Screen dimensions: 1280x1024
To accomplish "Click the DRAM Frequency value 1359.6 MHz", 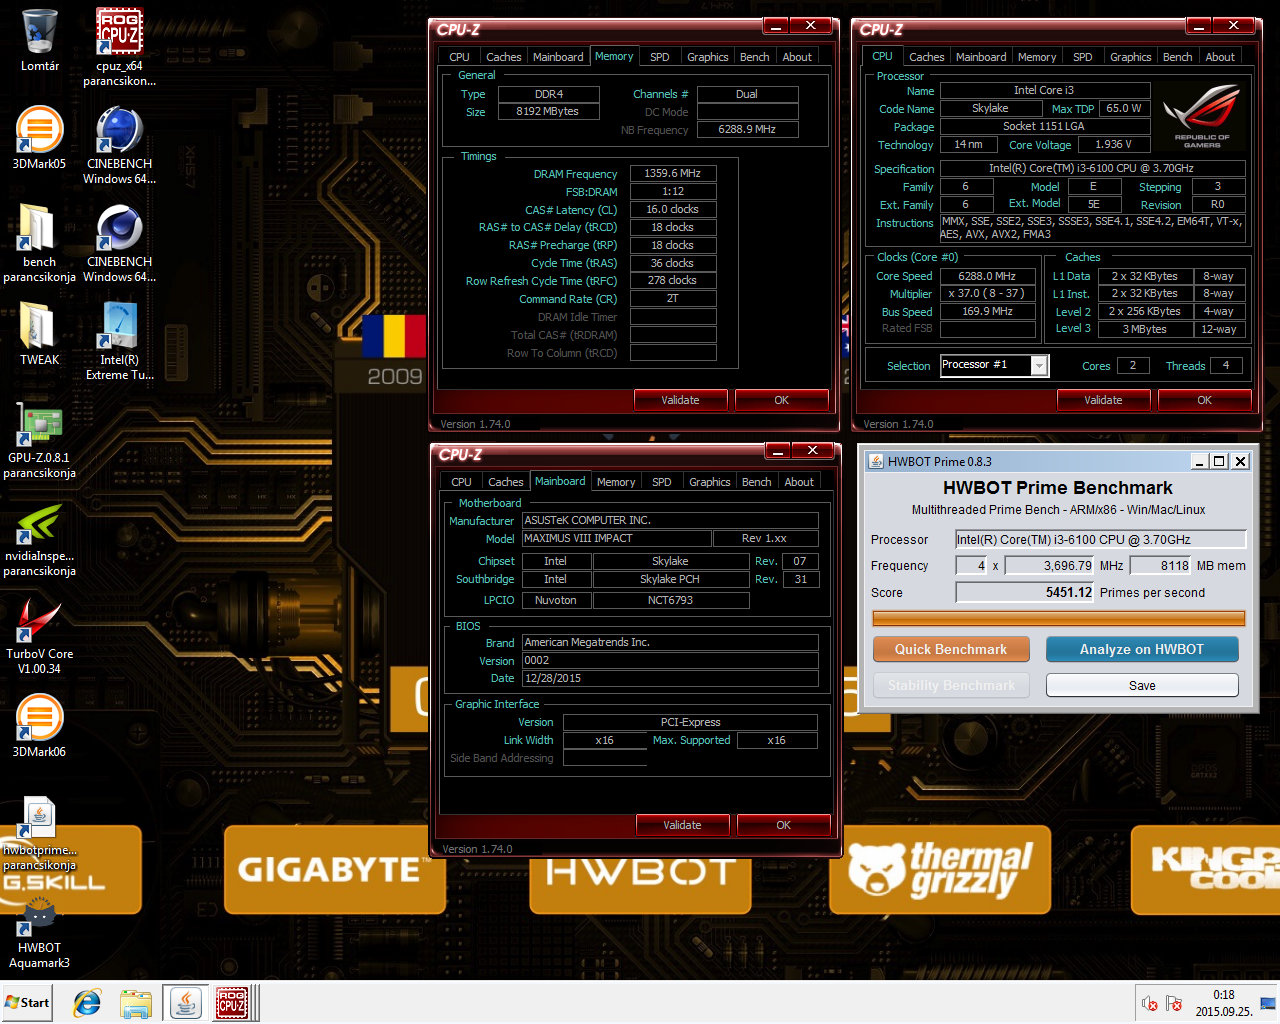I will coord(672,173).
